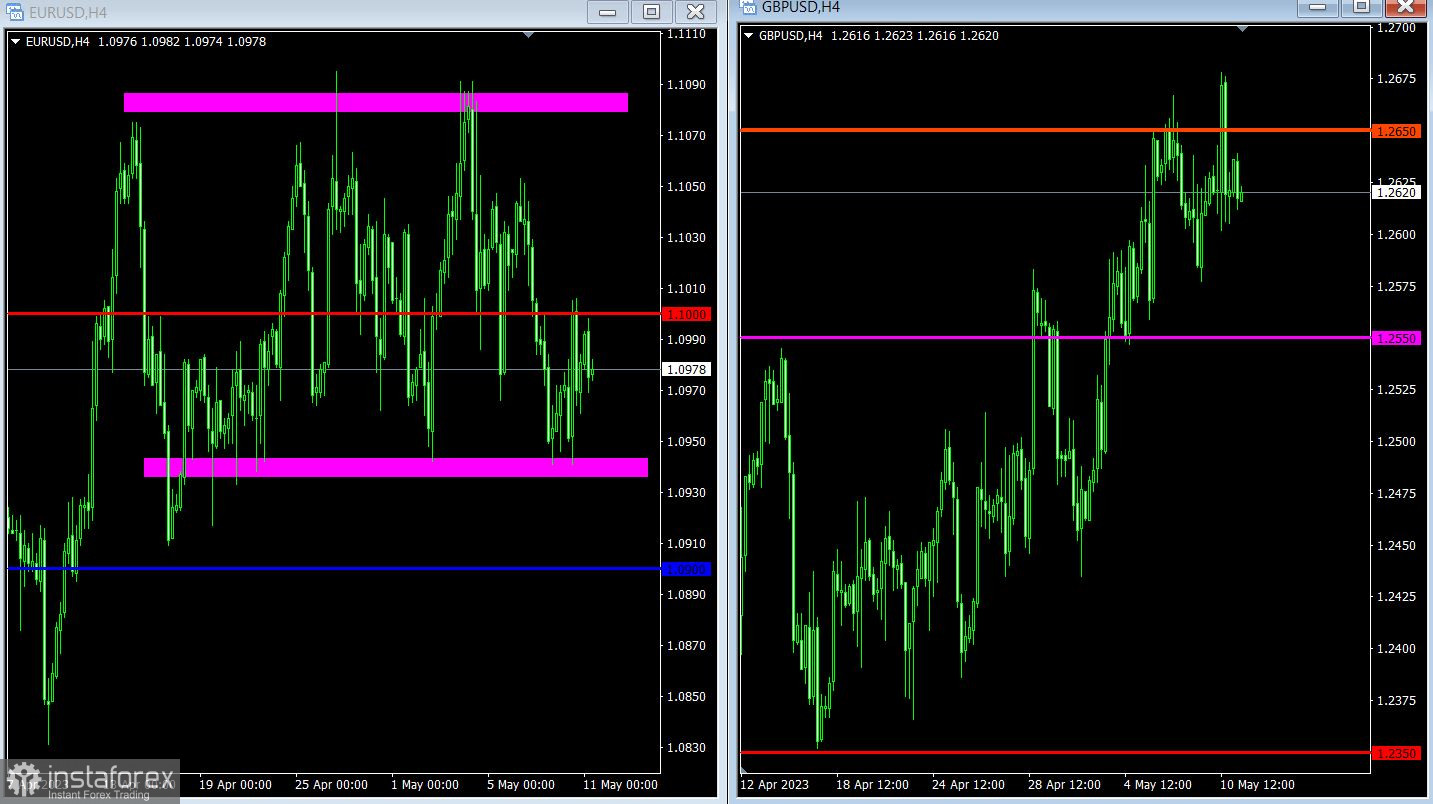
Task: Open the GBPUSD chart symbol dropdown arrow
Action: (x=750, y=36)
